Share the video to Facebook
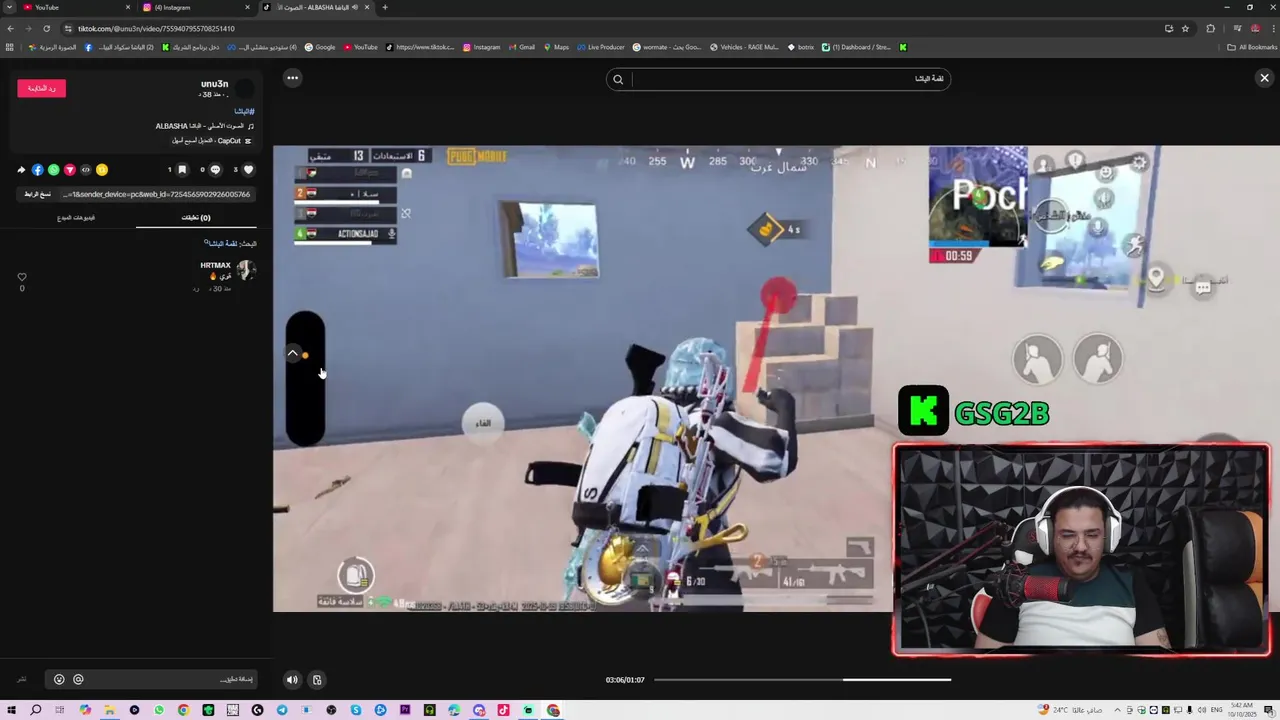The image size is (1280, 720). (37, 170)
